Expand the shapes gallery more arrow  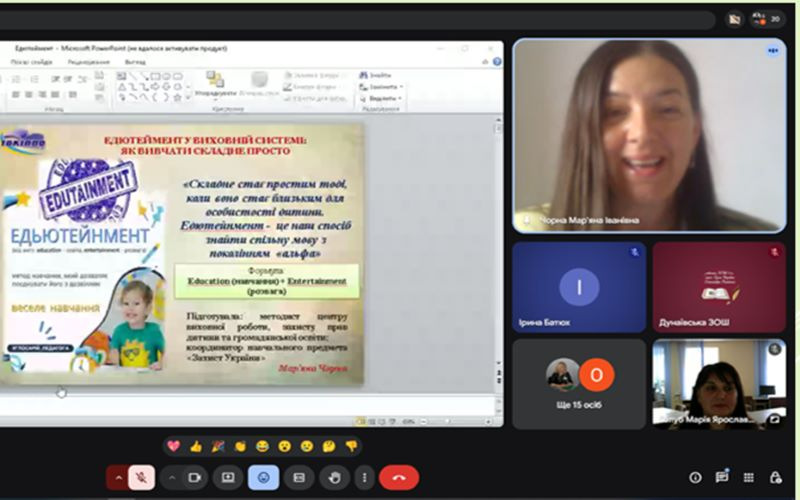(x=187, y=97)
